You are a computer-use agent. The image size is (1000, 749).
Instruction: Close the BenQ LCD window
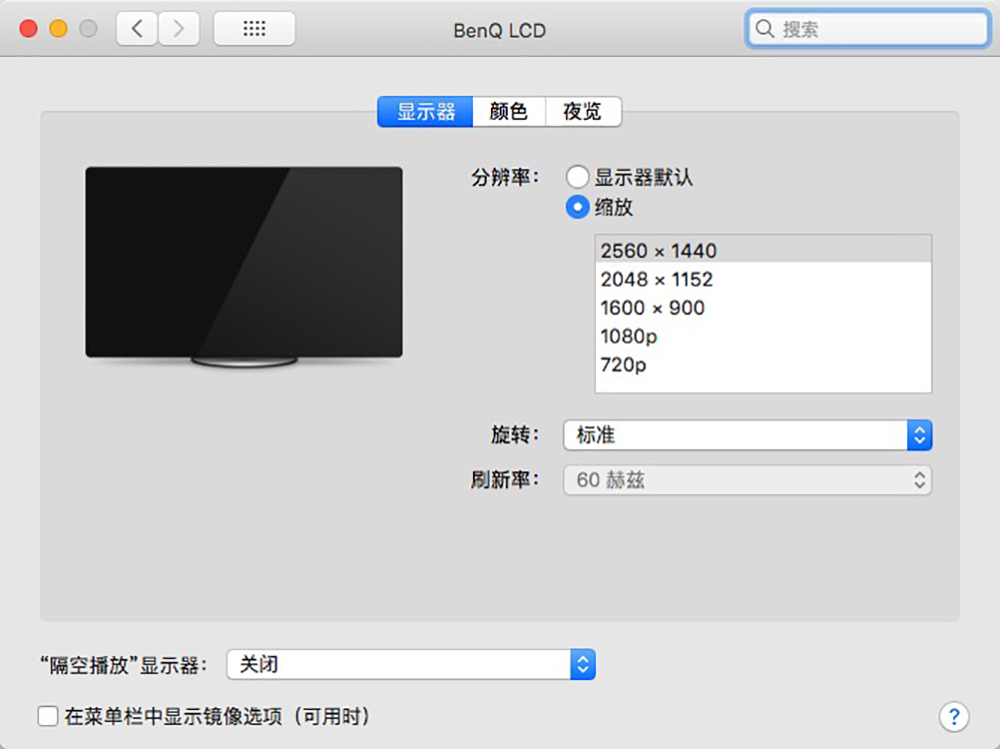click(x=28, y=29)
